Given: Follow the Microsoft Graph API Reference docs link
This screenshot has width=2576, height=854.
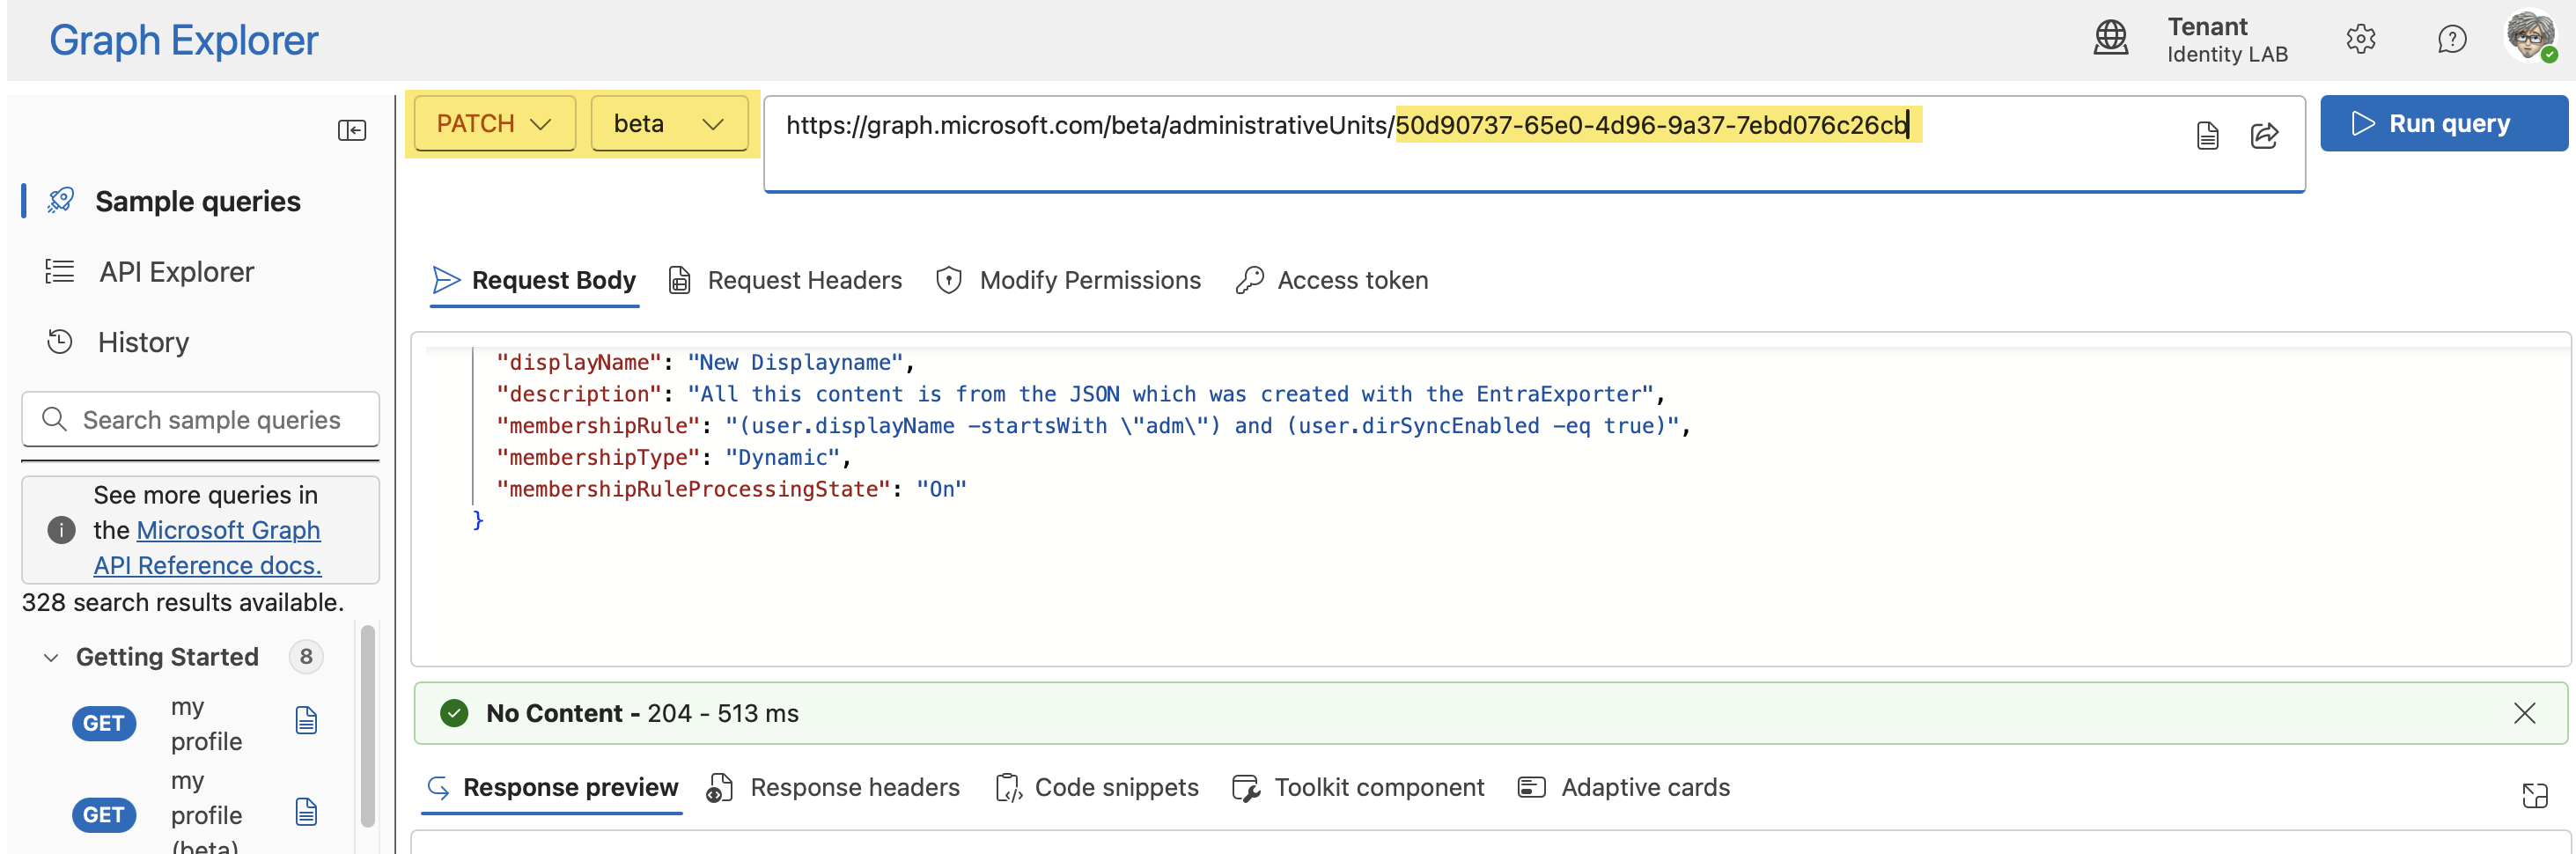Looking at the screenshot, I should [x=207, y=548].
